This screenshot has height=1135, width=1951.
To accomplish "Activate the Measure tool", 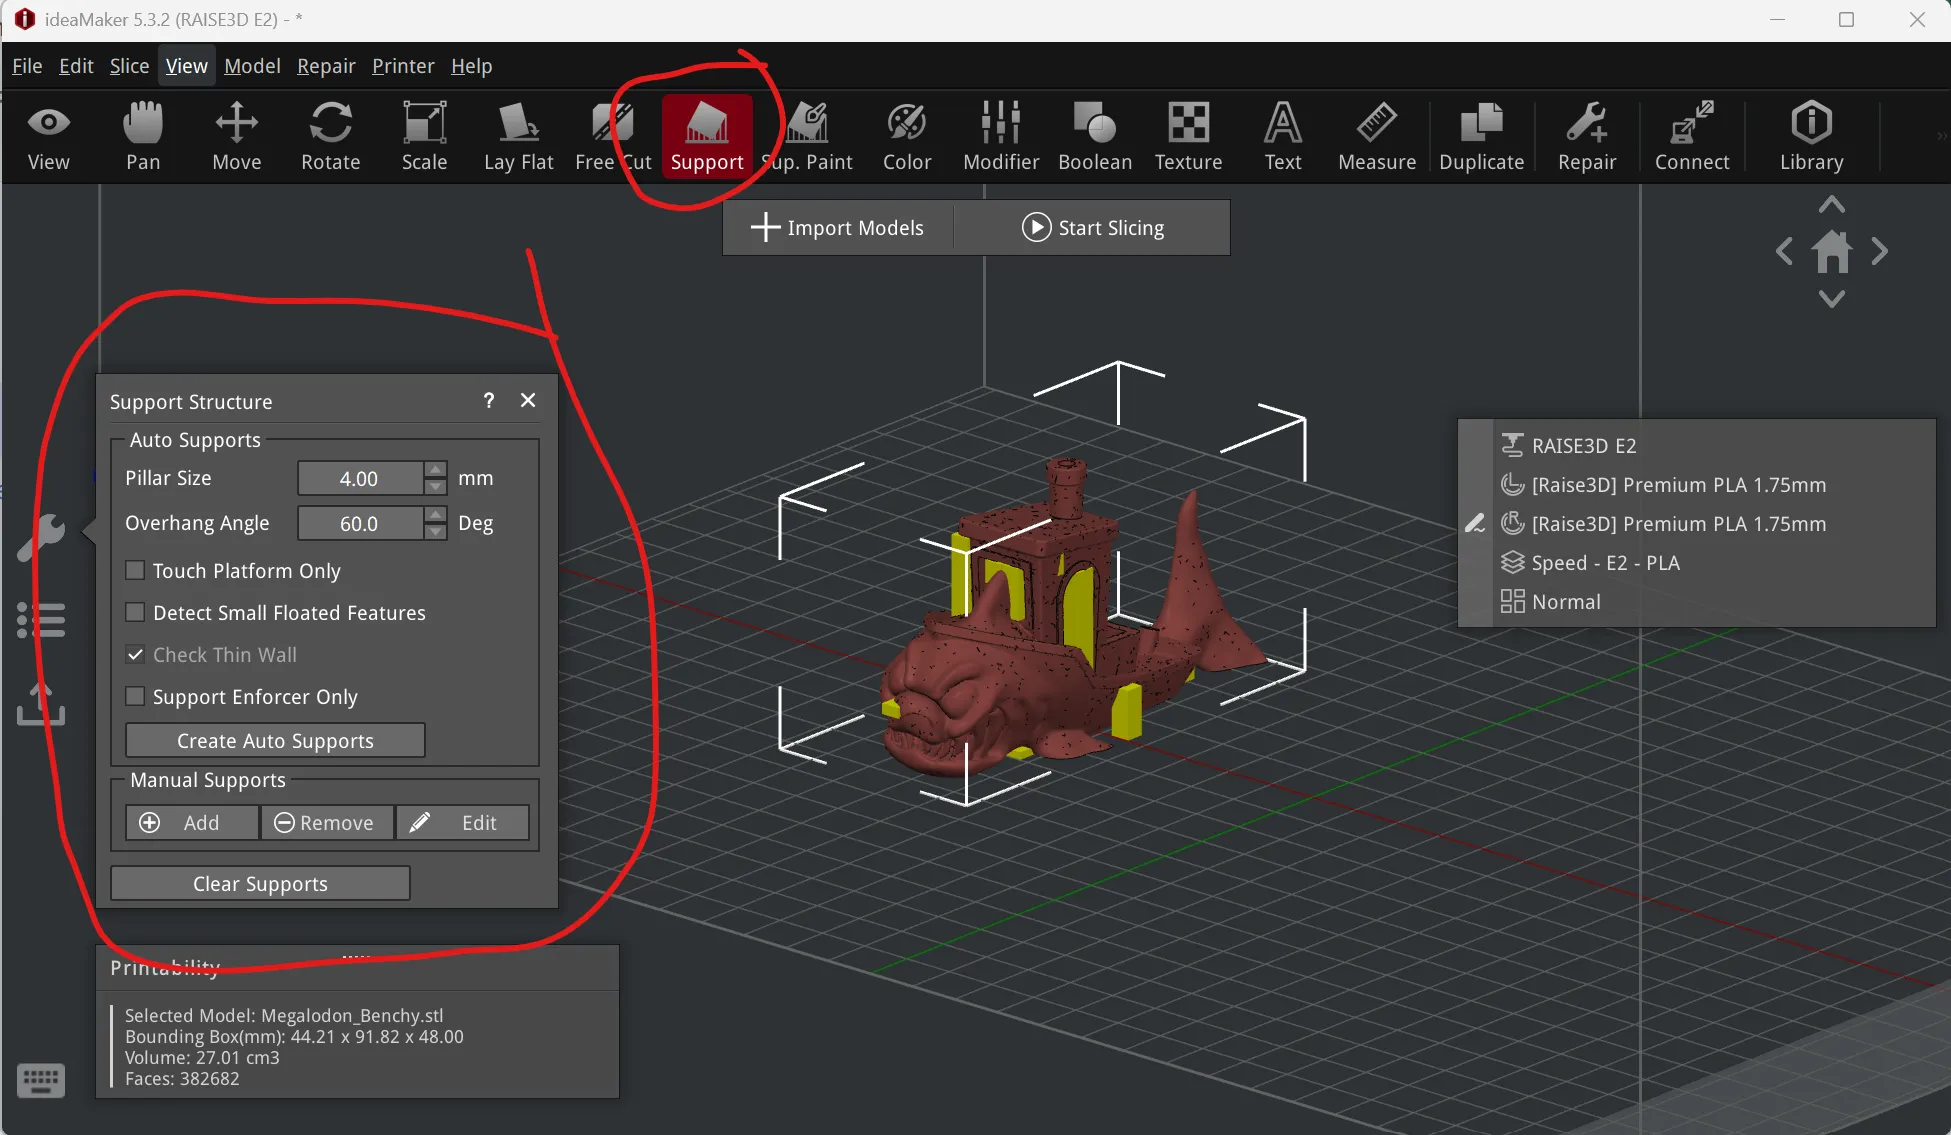I will pos(1377,137).
